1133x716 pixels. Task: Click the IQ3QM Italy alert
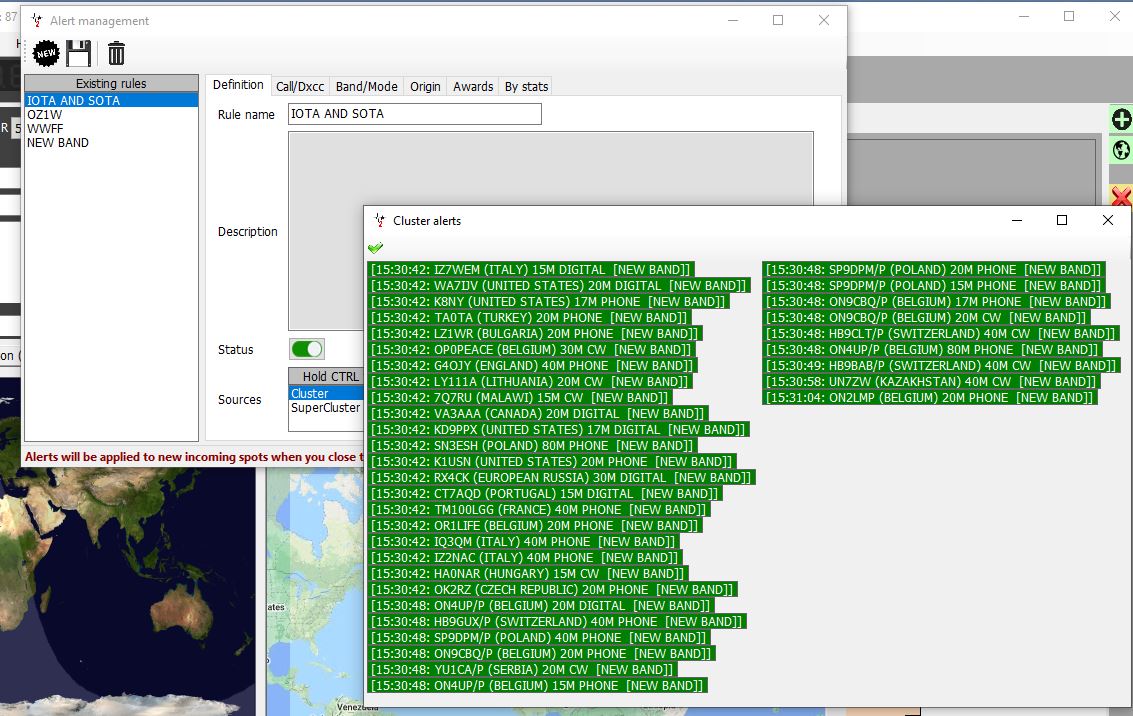coord(524,541)
